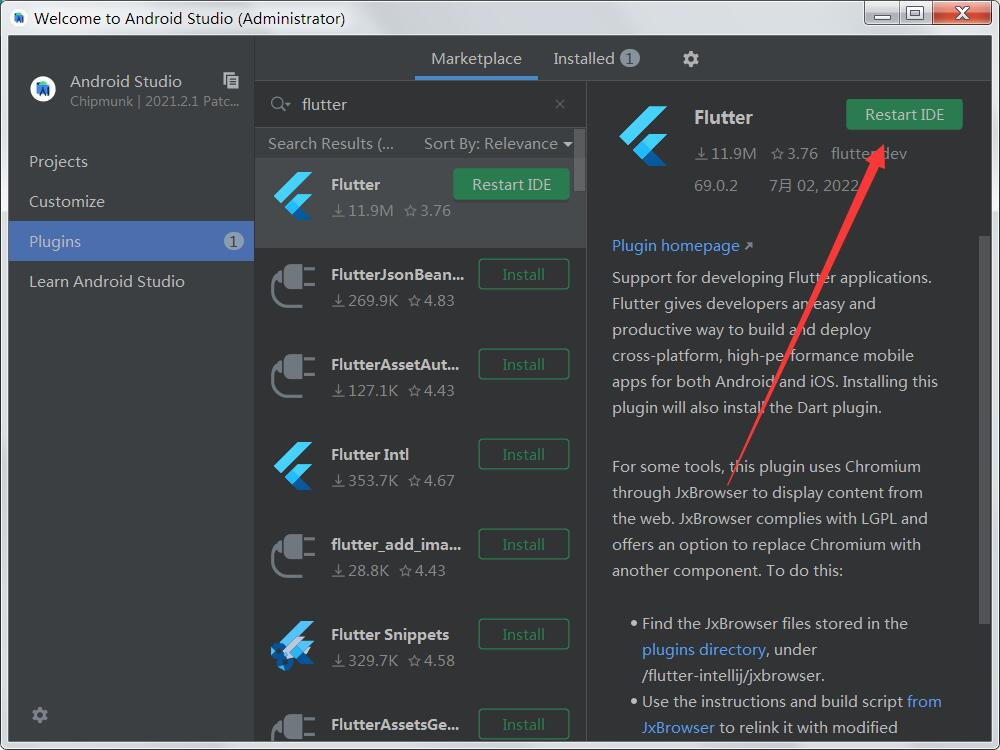Open the plugins directory link
The width and height of the screenshot is (1000, 750).
point(703,649)
